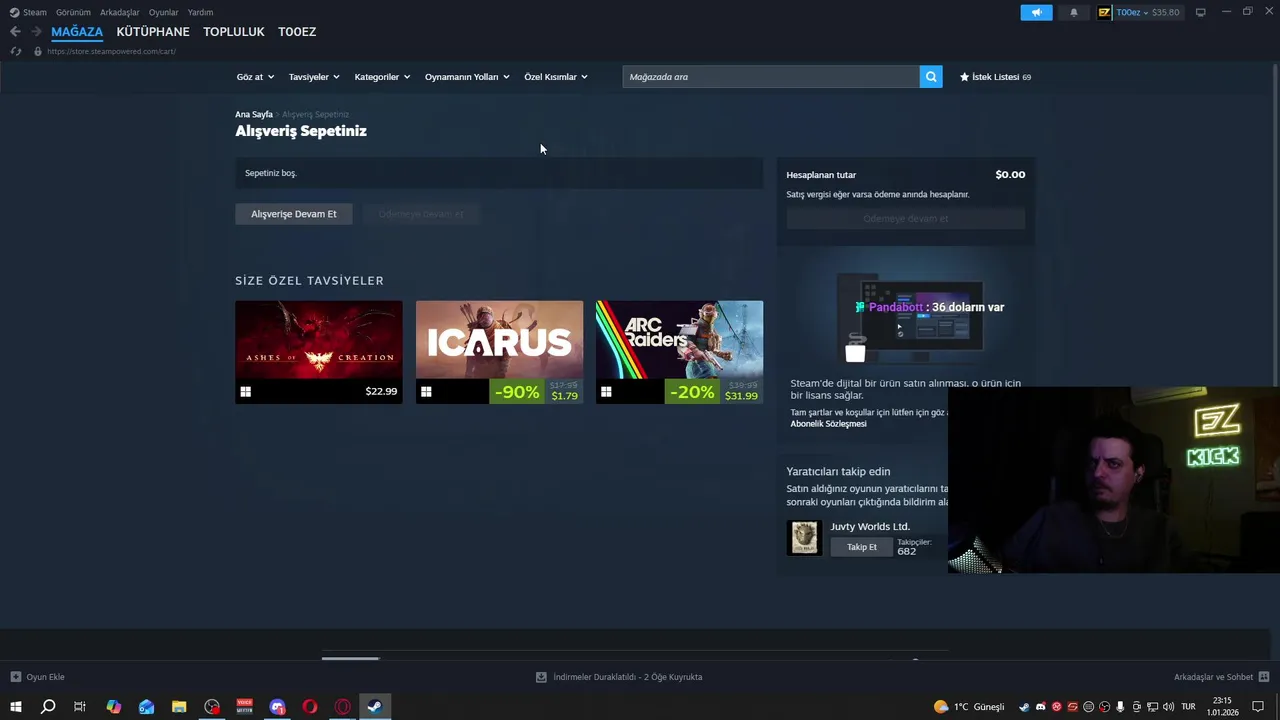Expand the Göz at dropdown
The width and height of the screenshot is (1280, 720).
tap(255, 77)
